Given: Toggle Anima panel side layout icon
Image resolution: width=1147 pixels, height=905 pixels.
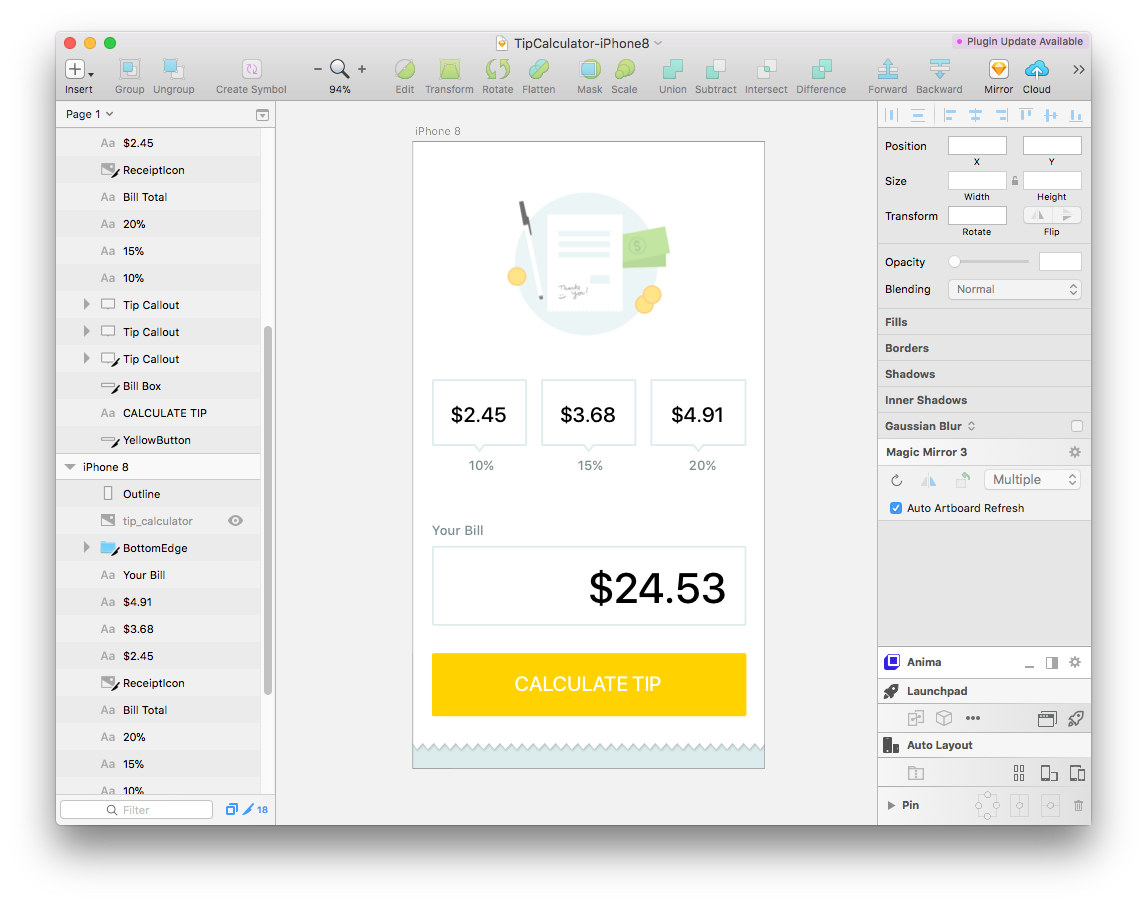Looking at the screenshot, I should 1052,663.
